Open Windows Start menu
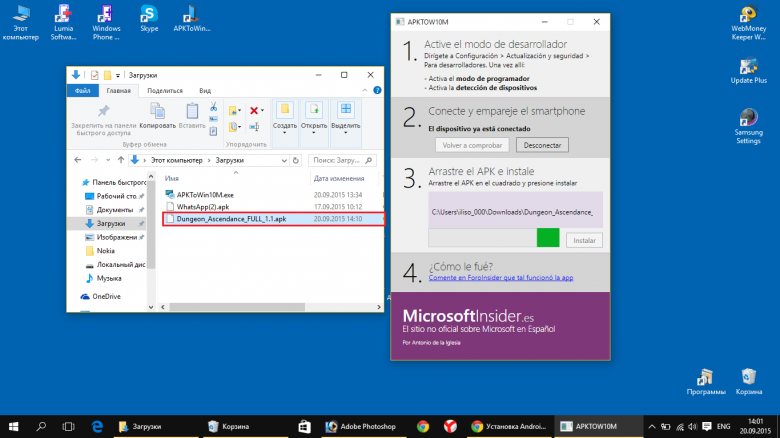780x438 pixels. [x=13, y=427]
